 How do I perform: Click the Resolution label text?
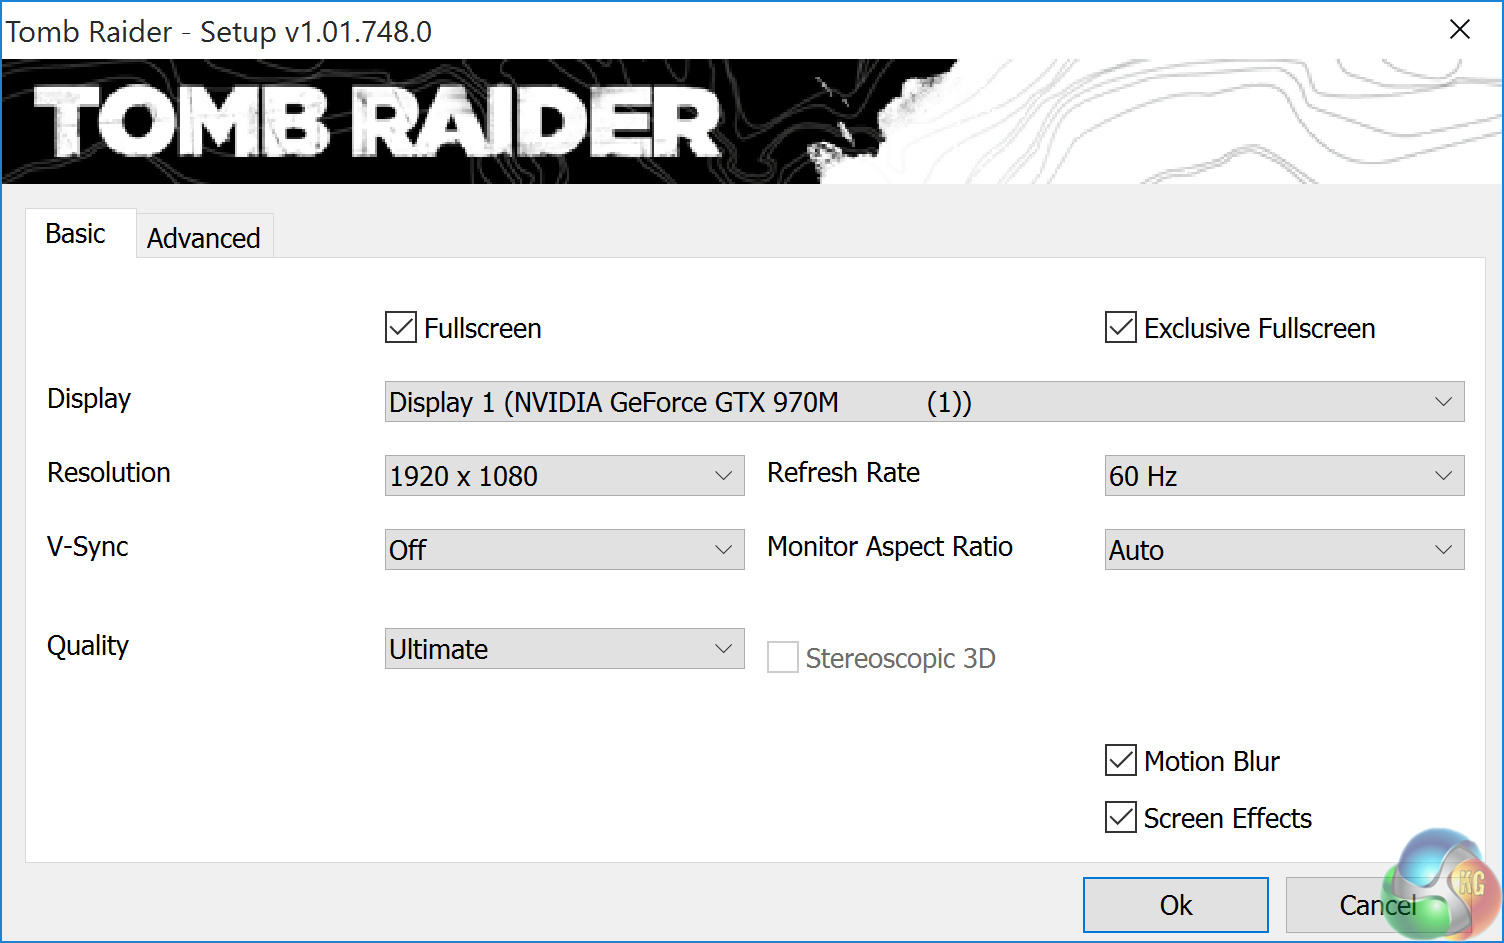point(109,473)
